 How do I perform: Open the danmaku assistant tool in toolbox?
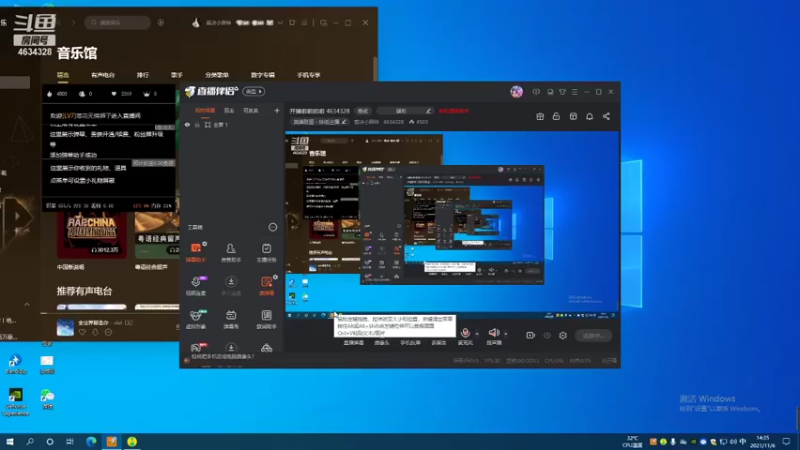196,252
